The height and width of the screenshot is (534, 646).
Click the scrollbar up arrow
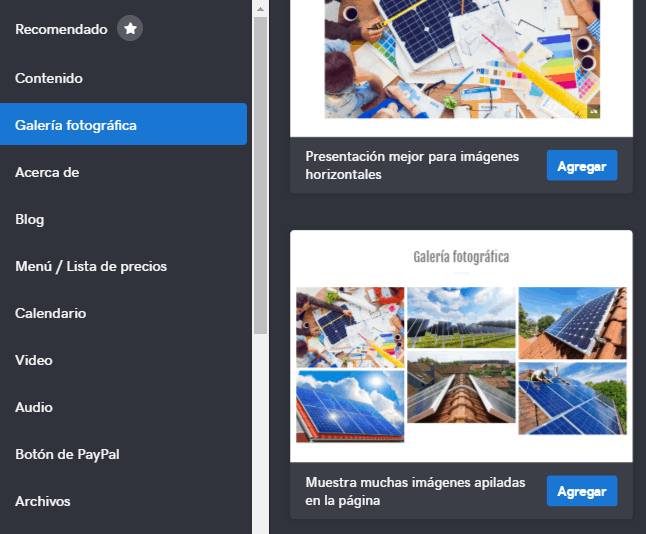click(260, 9)
